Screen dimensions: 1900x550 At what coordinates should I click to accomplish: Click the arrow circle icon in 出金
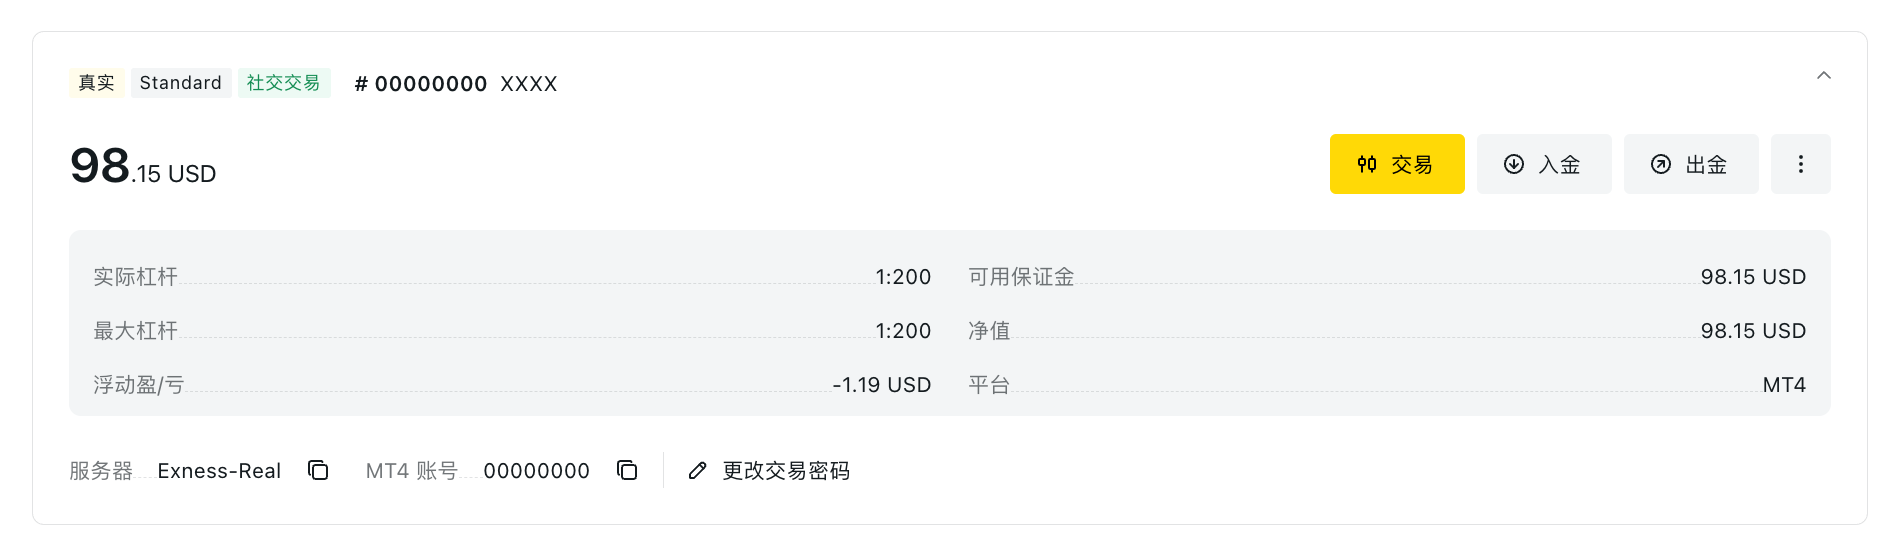(1661, 164)
